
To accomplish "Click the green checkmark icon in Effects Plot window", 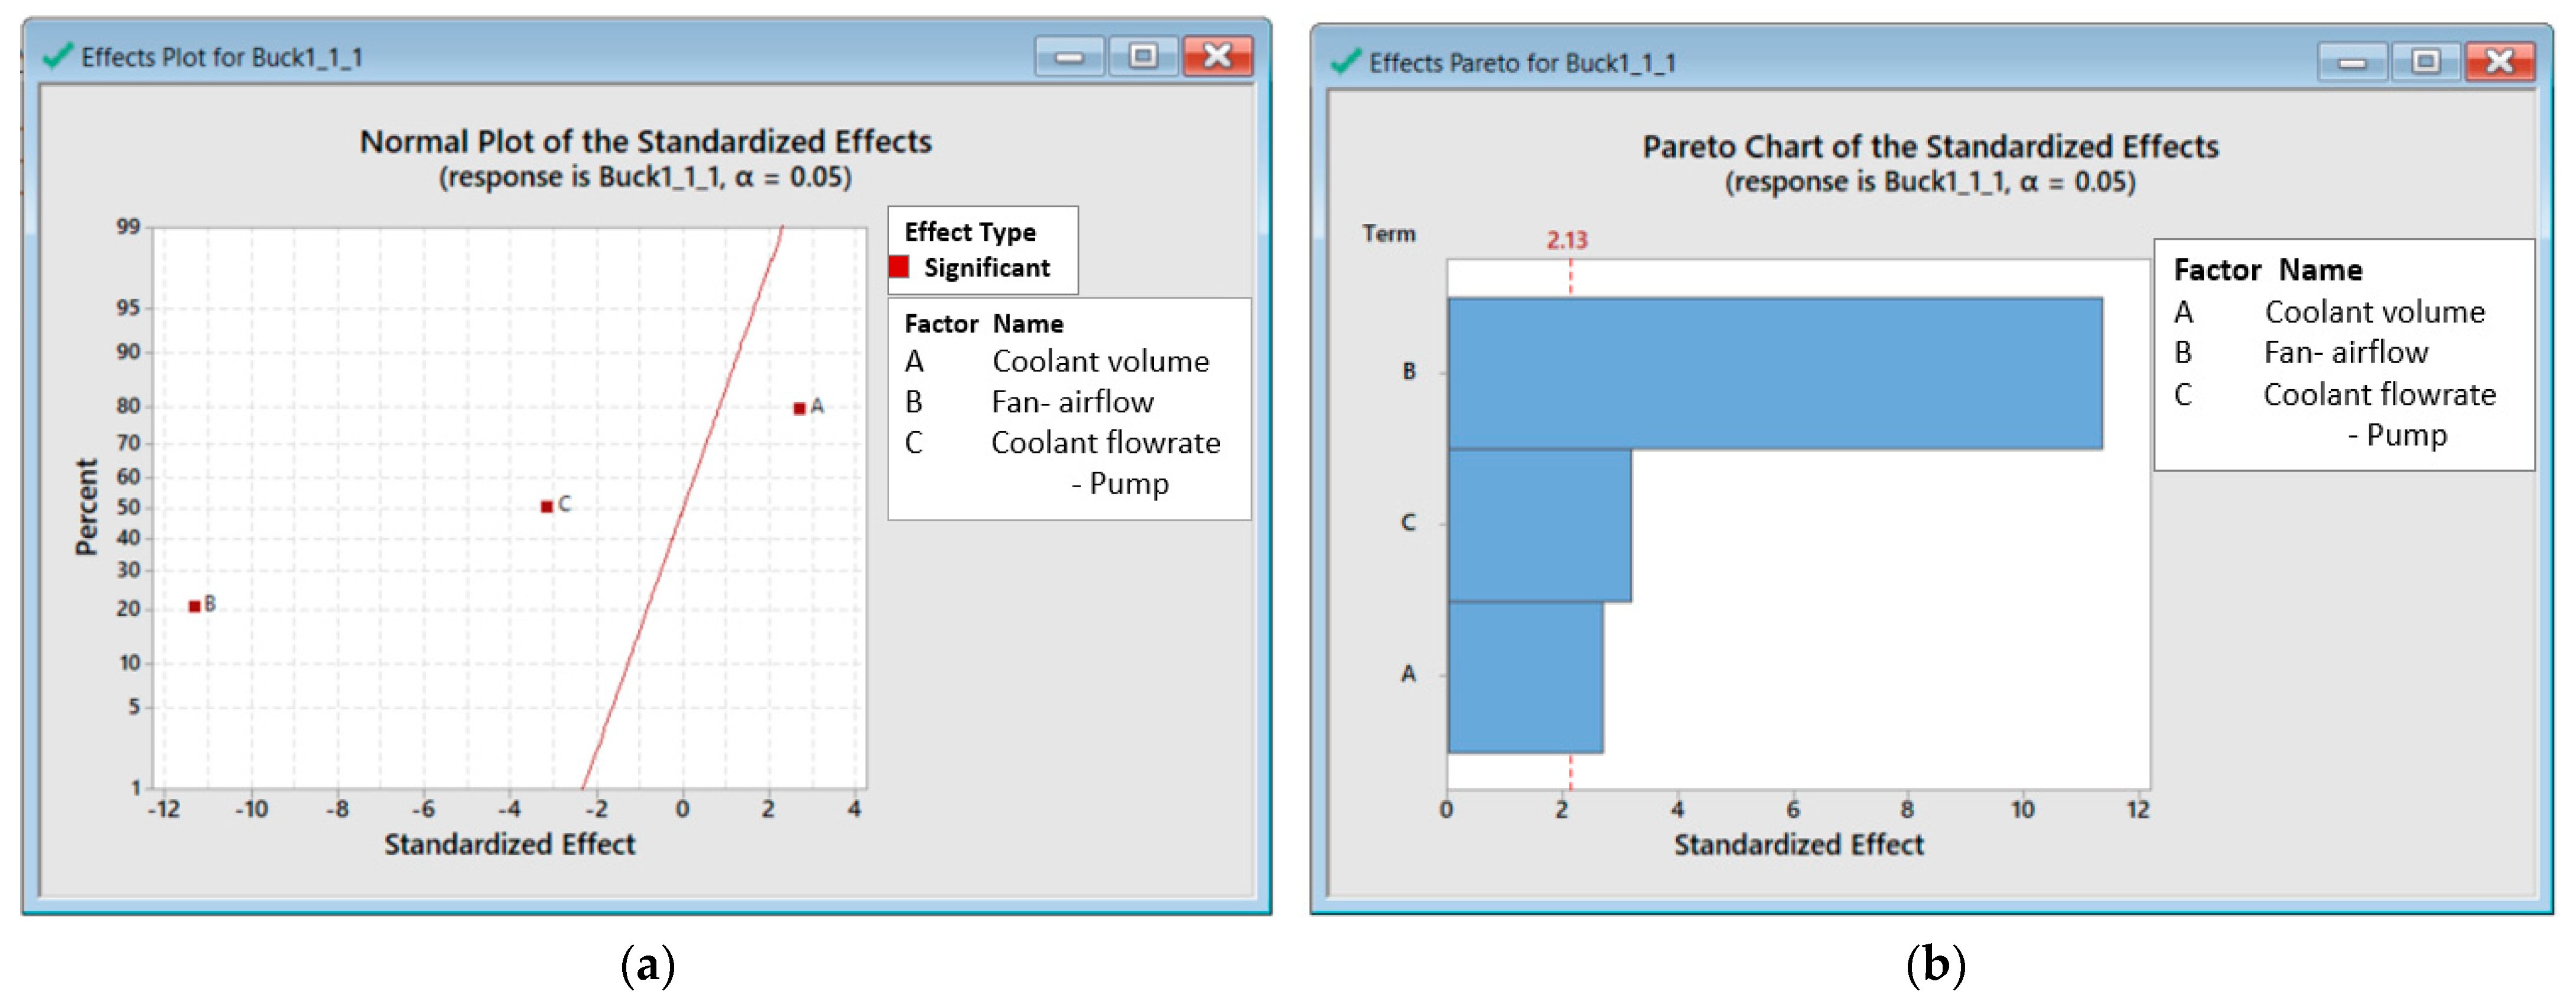I will point(57,56).
